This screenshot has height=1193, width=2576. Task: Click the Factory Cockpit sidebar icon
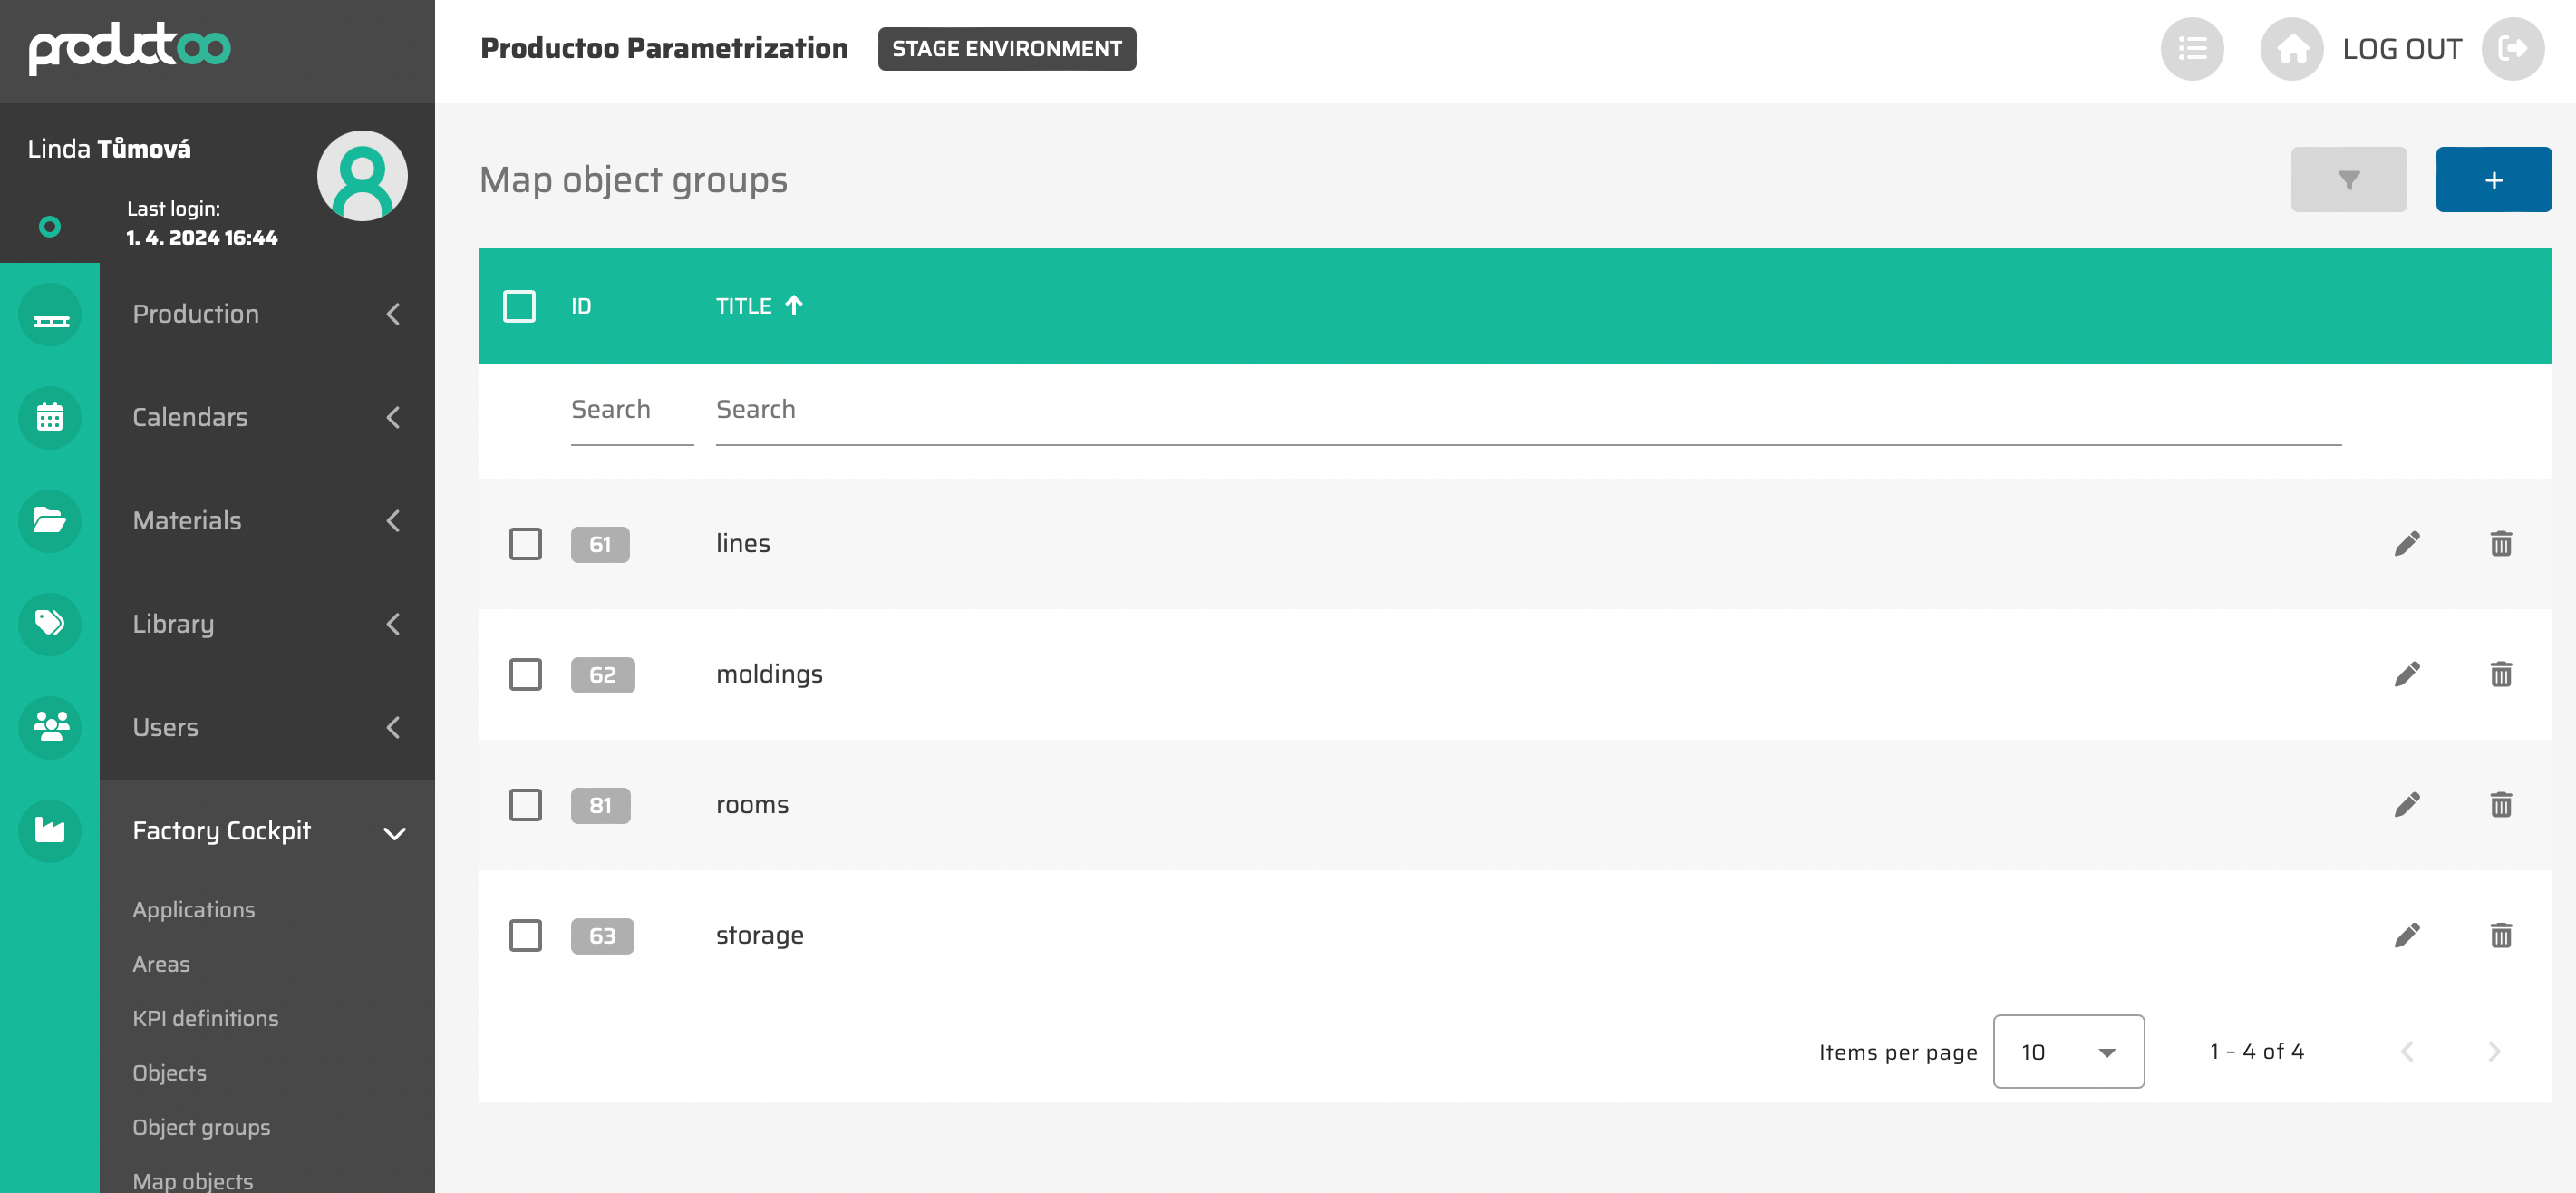coord(50,830)
